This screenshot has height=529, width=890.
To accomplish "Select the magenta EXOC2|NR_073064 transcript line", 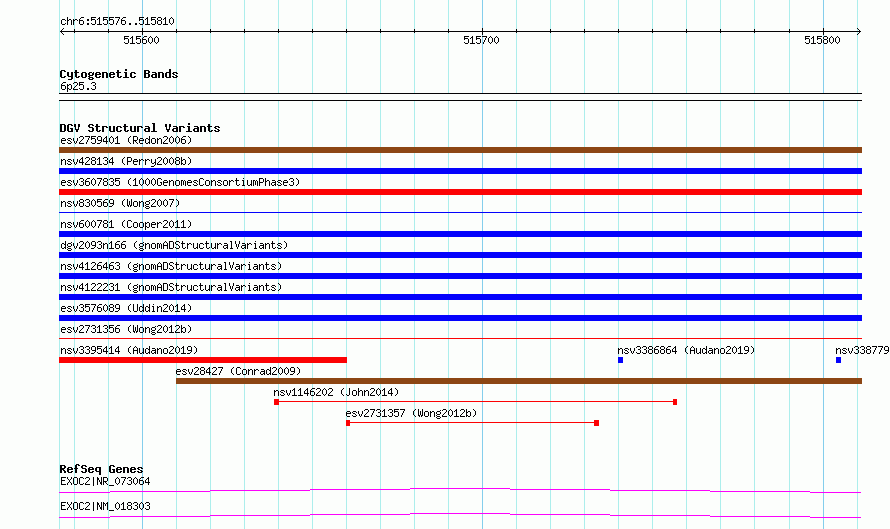I will (460, 490).
